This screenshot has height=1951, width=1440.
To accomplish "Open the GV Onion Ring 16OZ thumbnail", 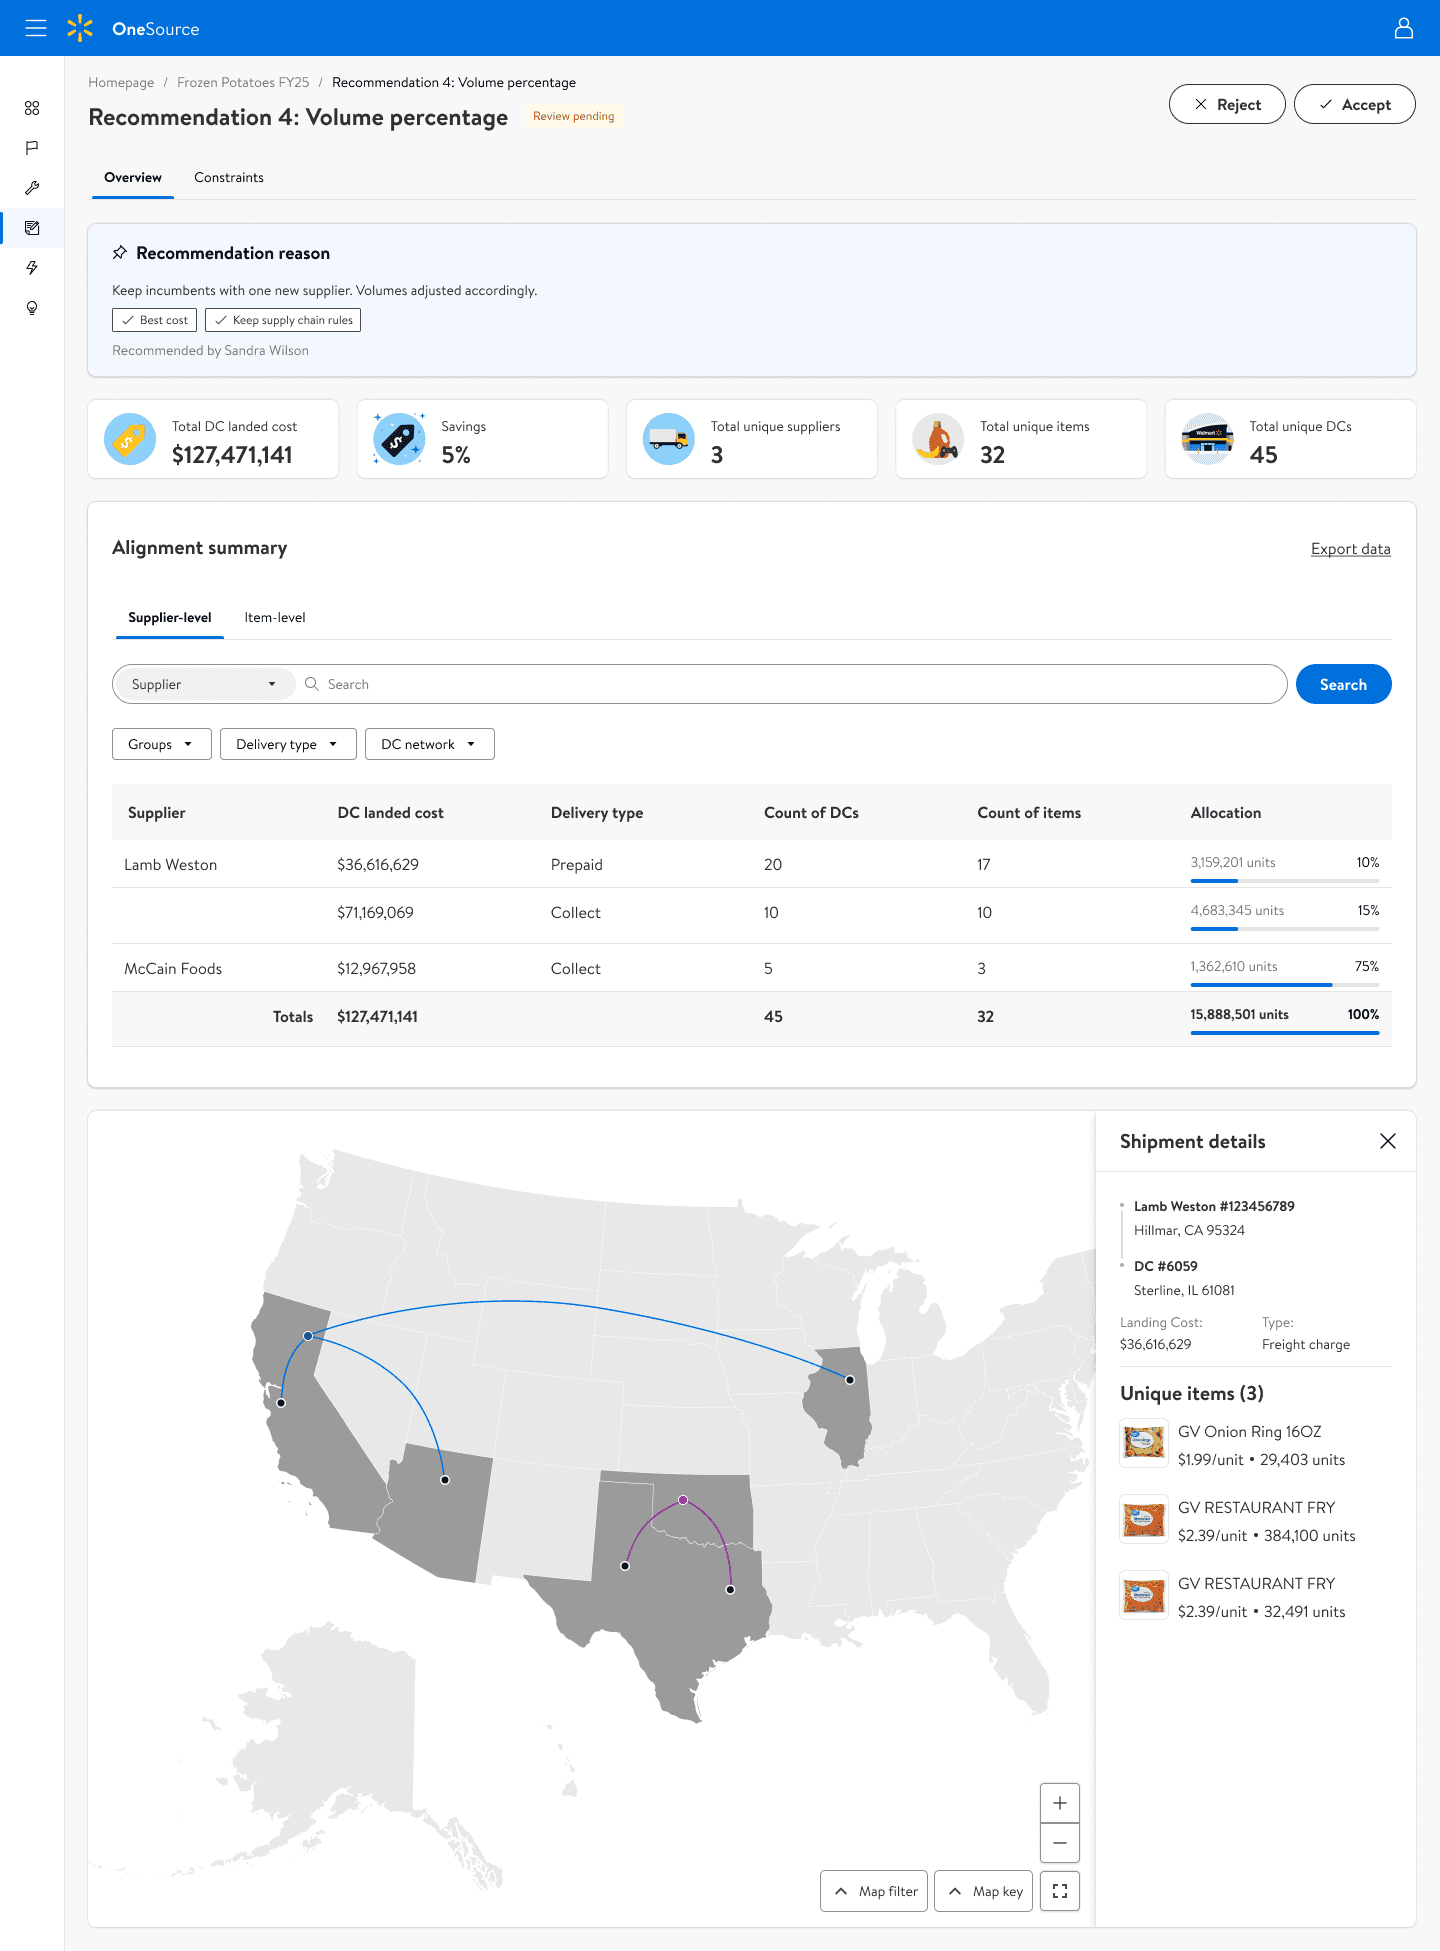I will 1144,1443.
